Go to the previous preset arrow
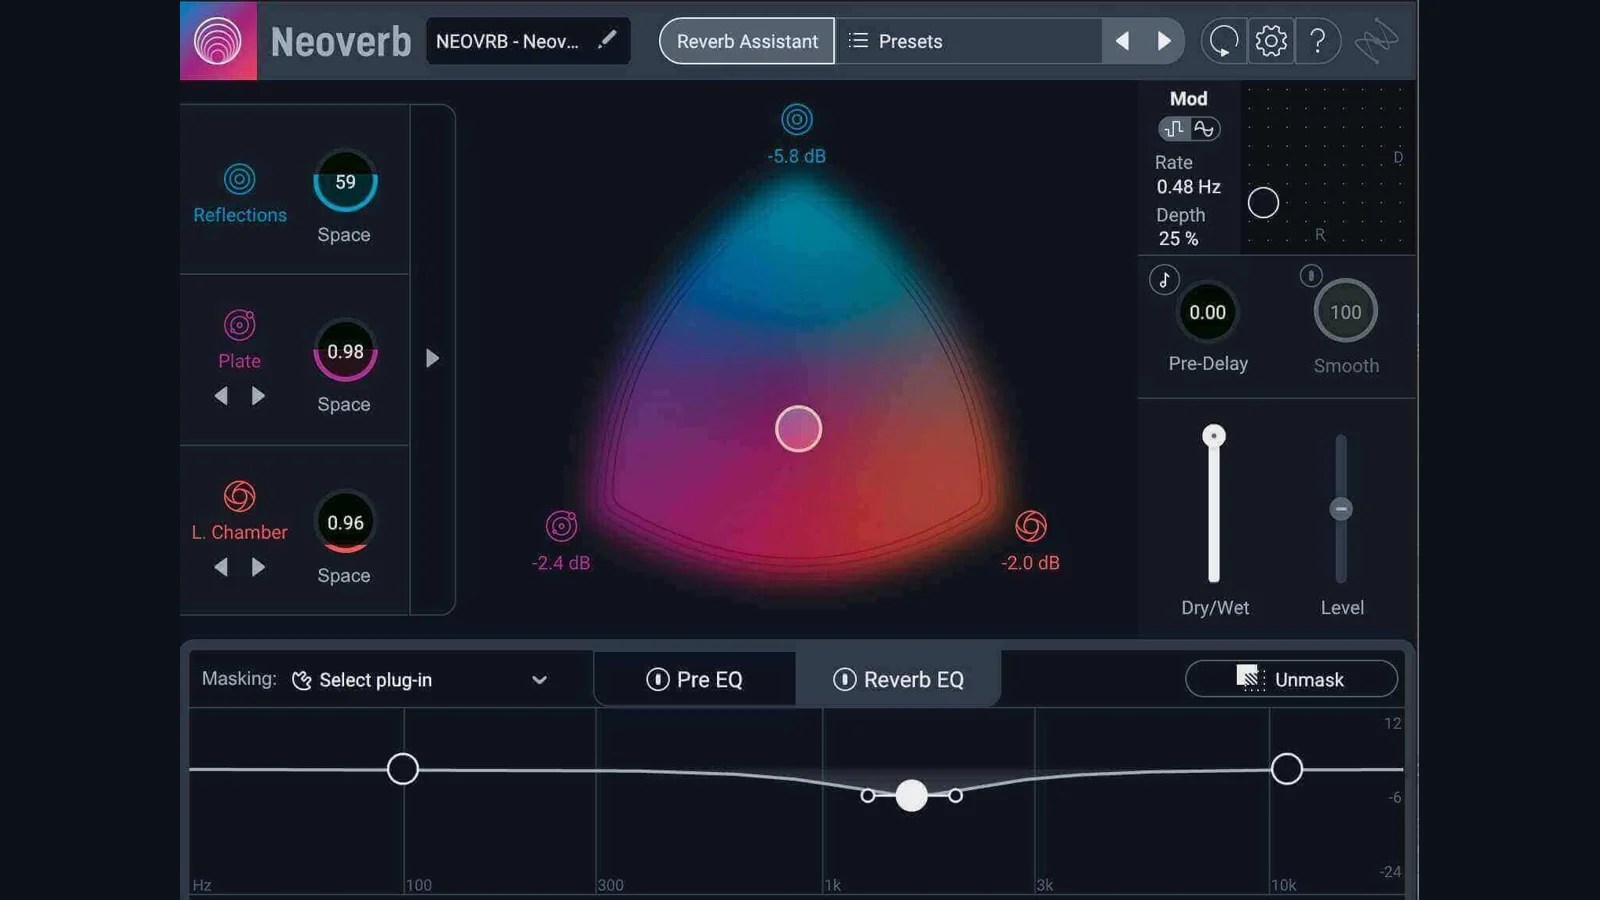Image resolution: width=1600 pixels, height=900 pixels. [x=1122, y=41]
